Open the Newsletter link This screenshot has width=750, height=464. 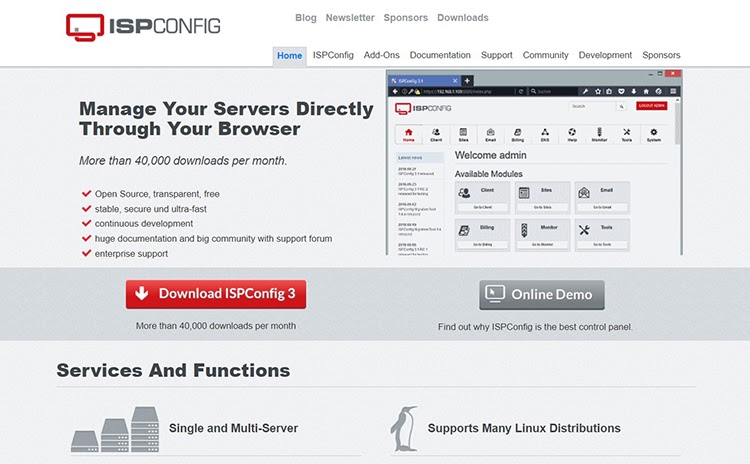pos(350,18)
